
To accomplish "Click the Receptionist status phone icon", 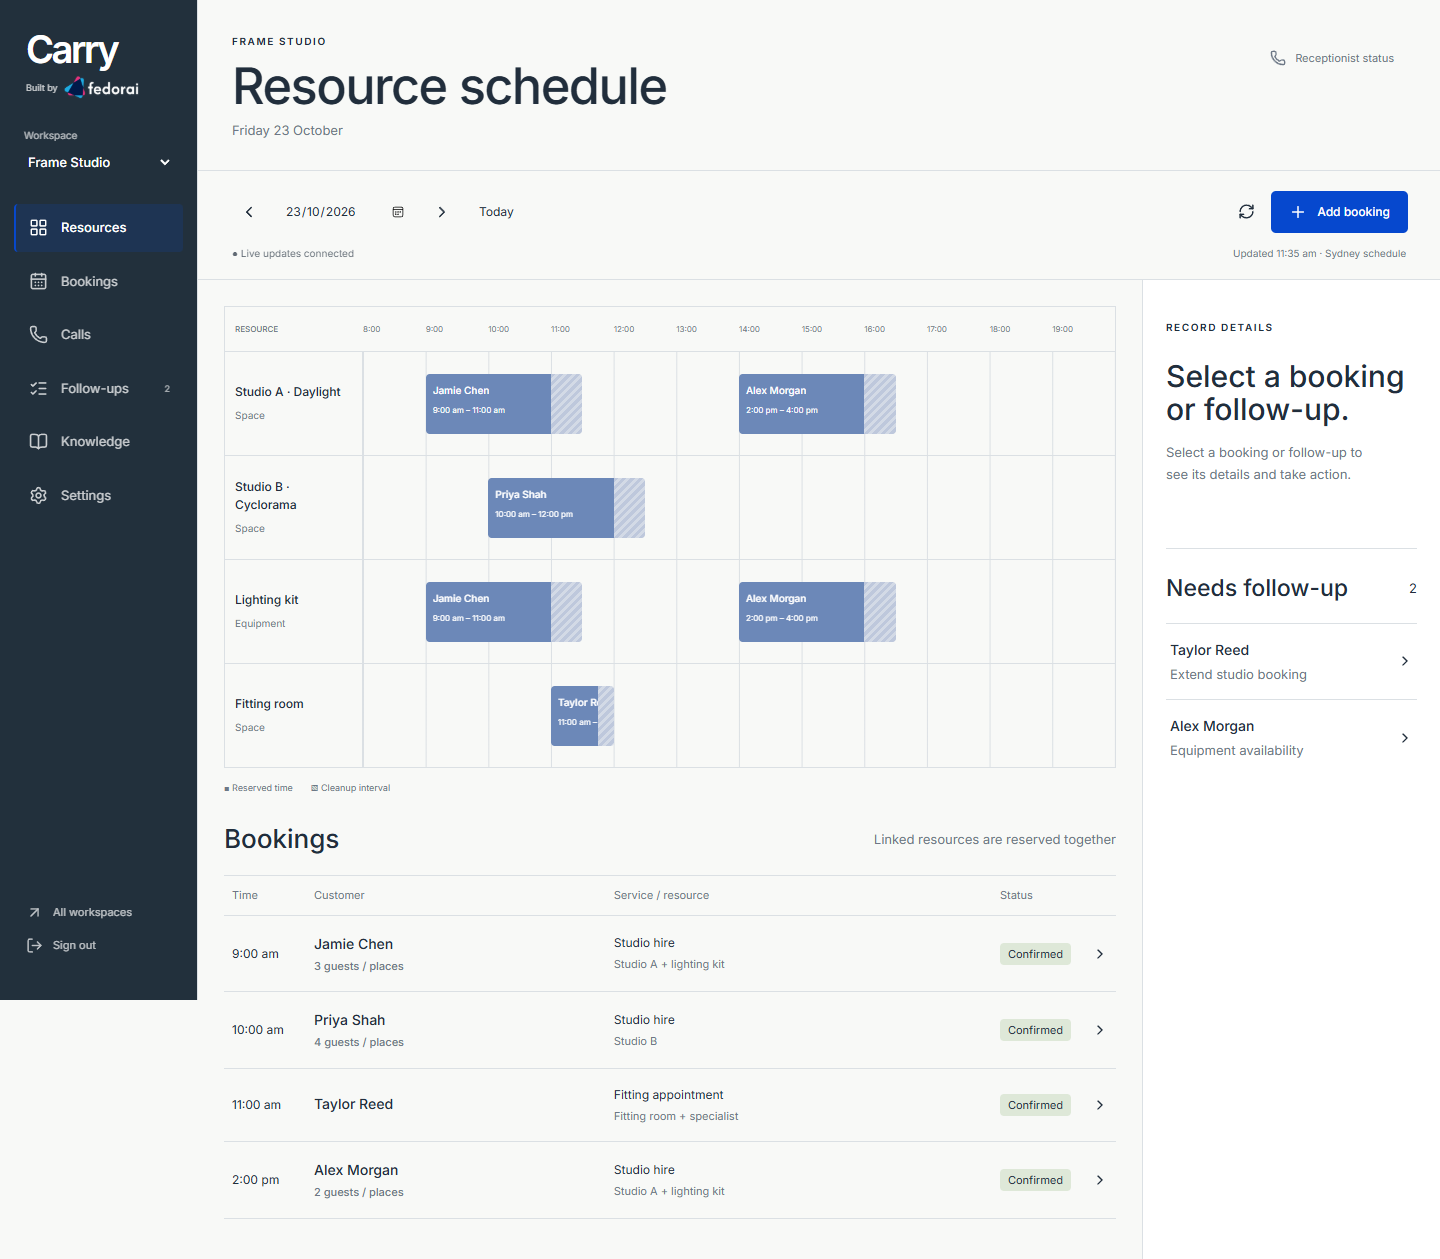I will coord(1278,58).
